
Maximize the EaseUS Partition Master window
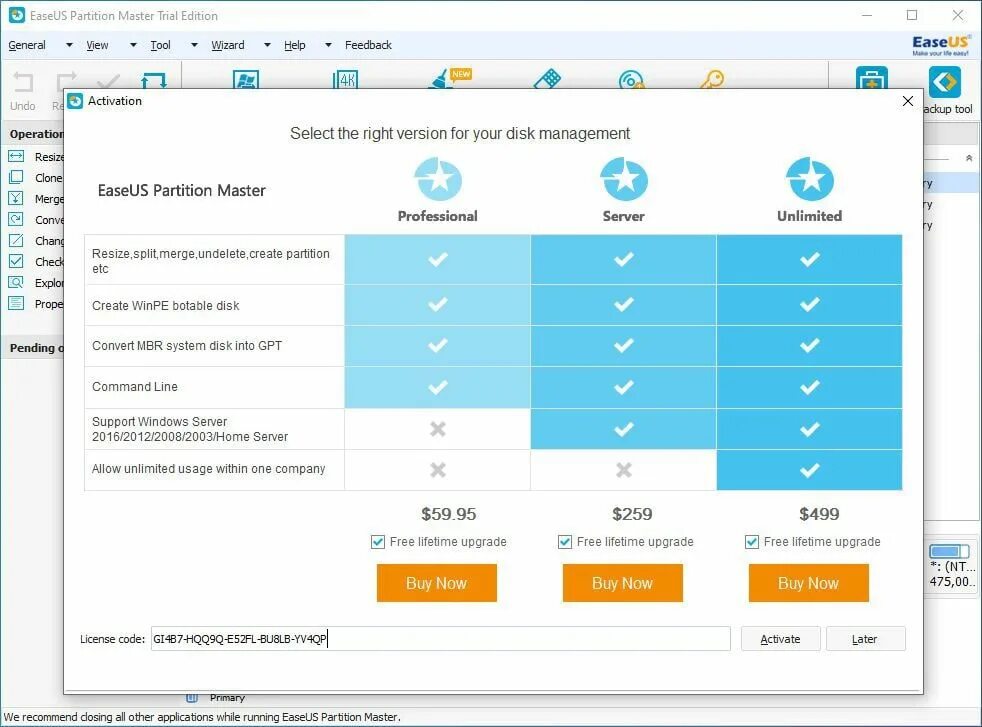(912, 15)
